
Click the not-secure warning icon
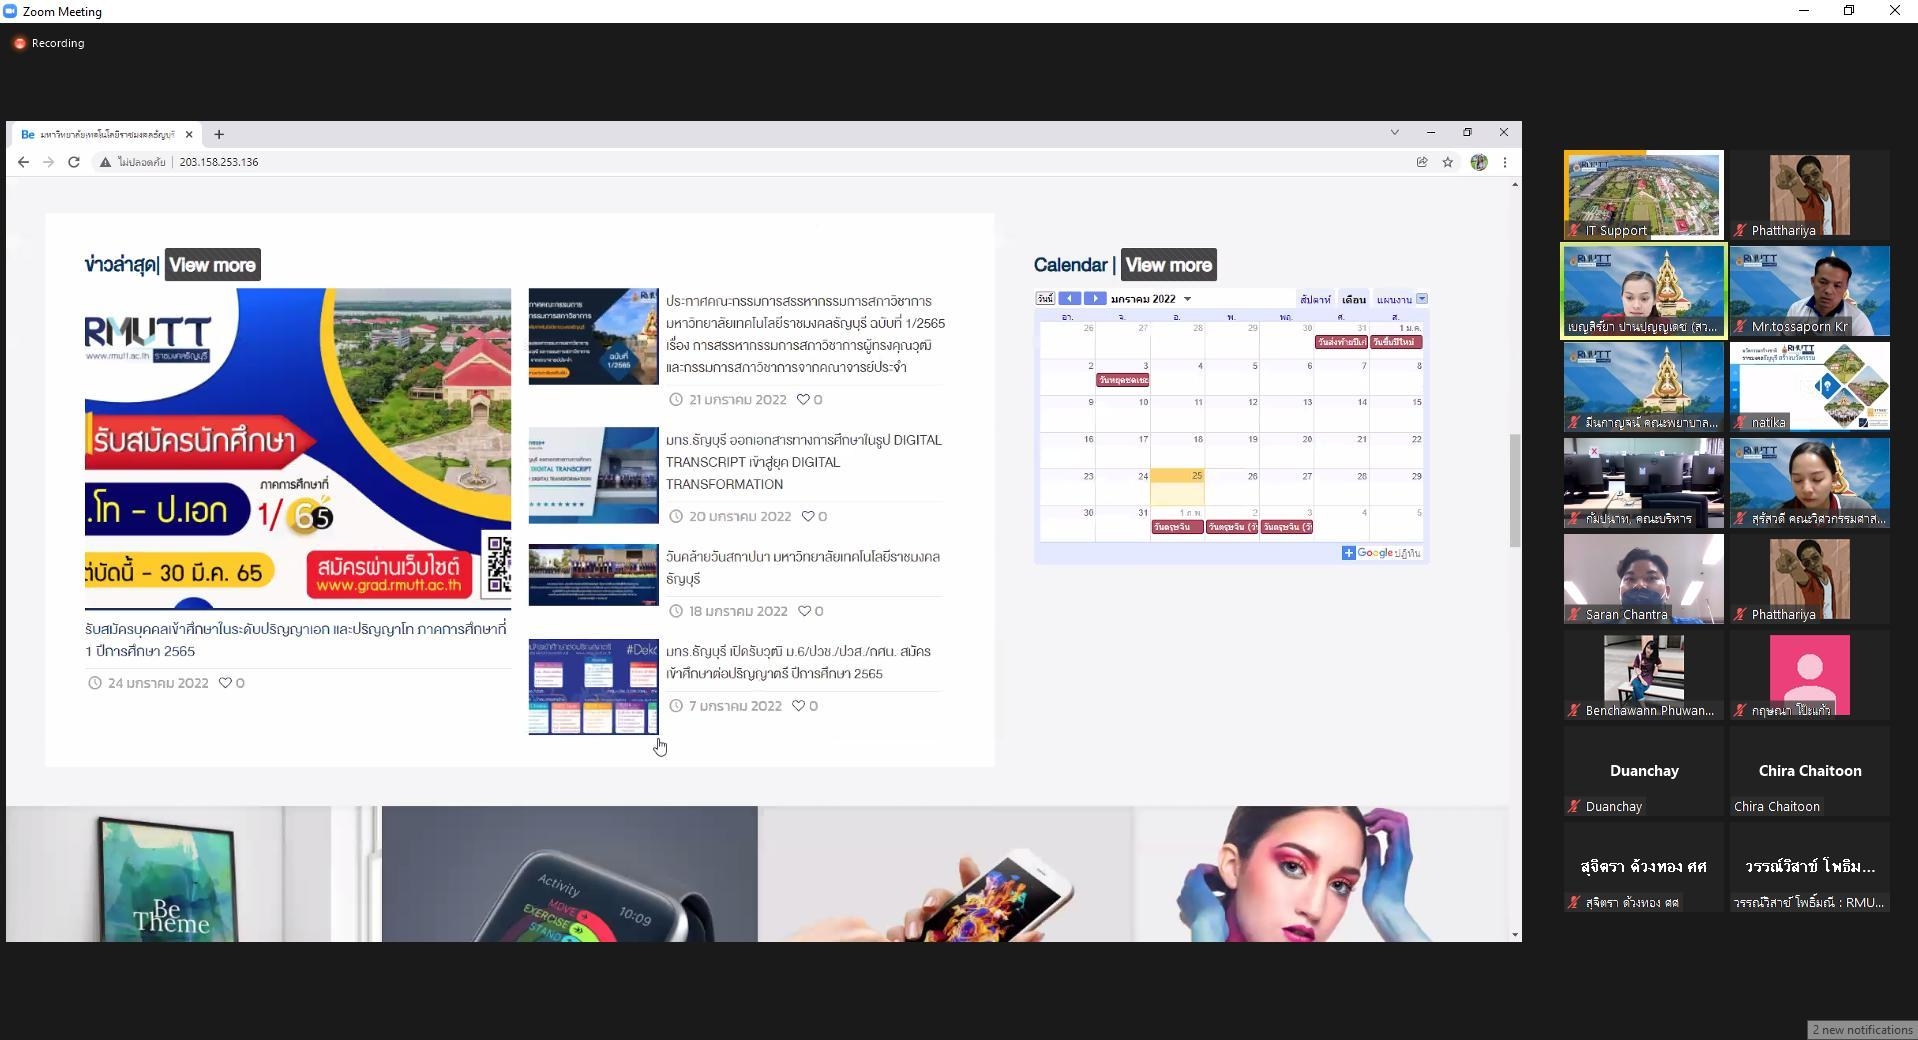[105, 162]
